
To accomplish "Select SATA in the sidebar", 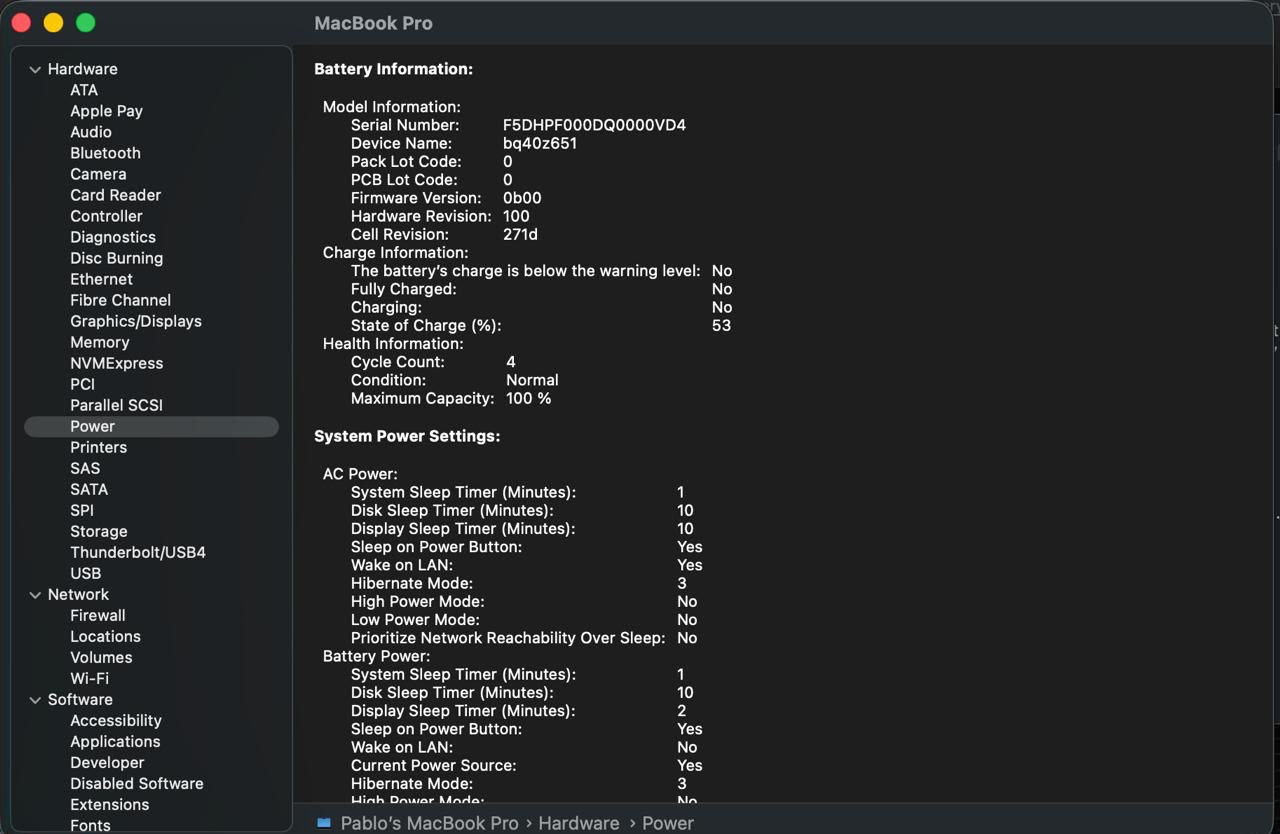I will click(x=89, y=489).
